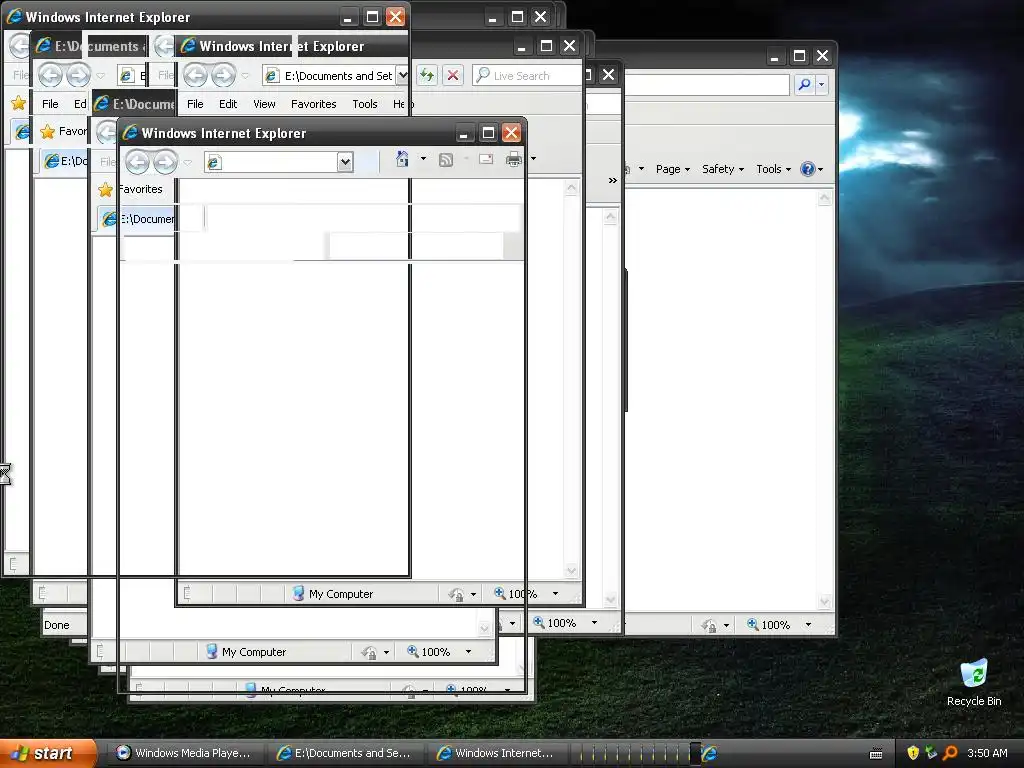Click the orange magnifier tray icon

coord(950,753)
